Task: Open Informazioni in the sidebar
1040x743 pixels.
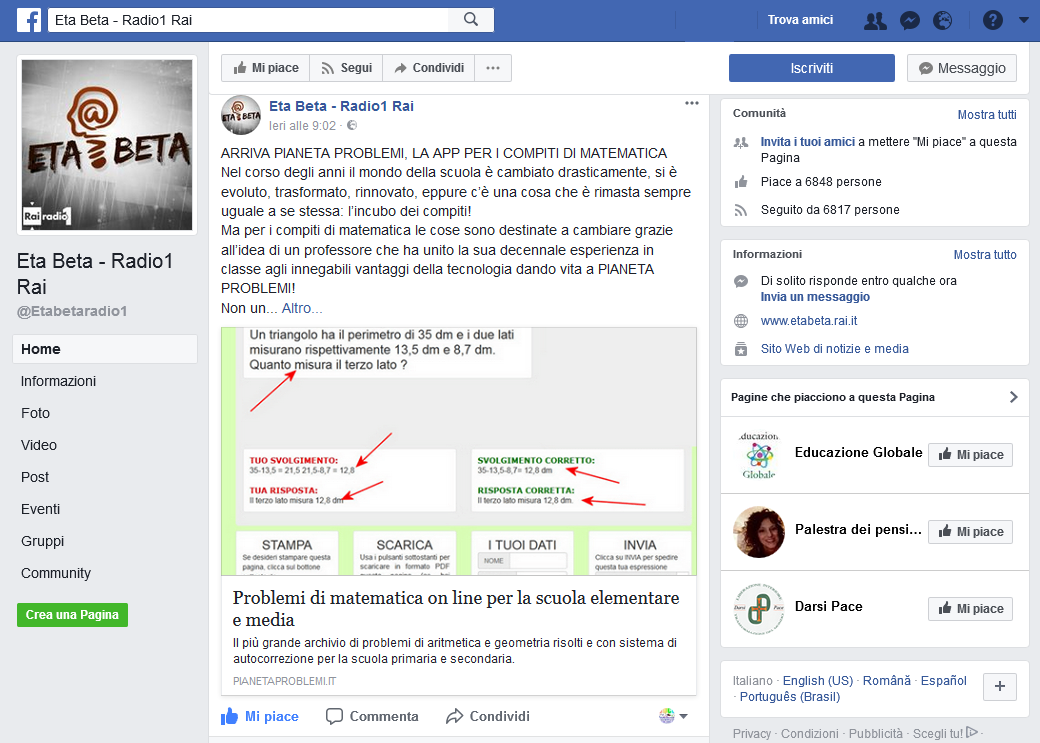Action: [x=58, y=381]
